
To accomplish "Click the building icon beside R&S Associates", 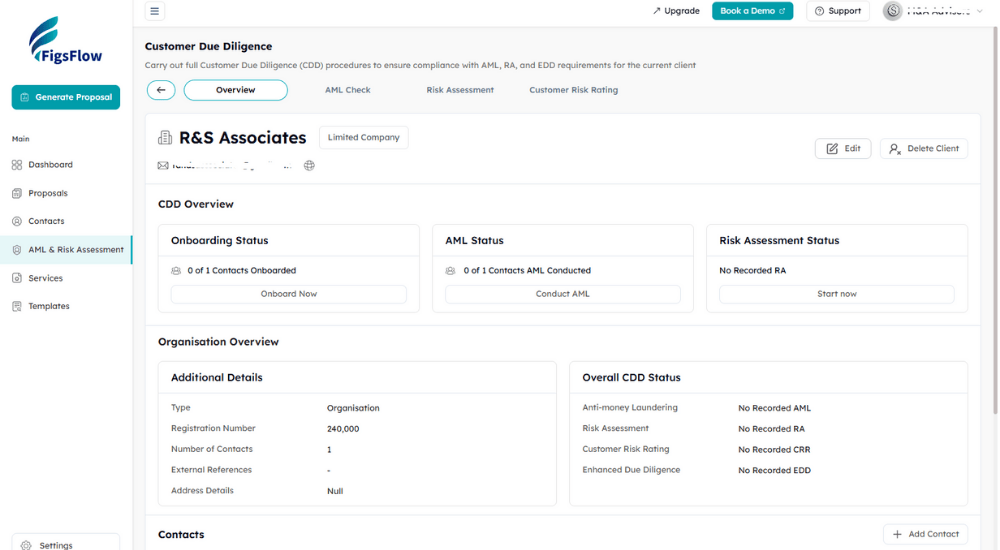I will (x=165, y=138).
